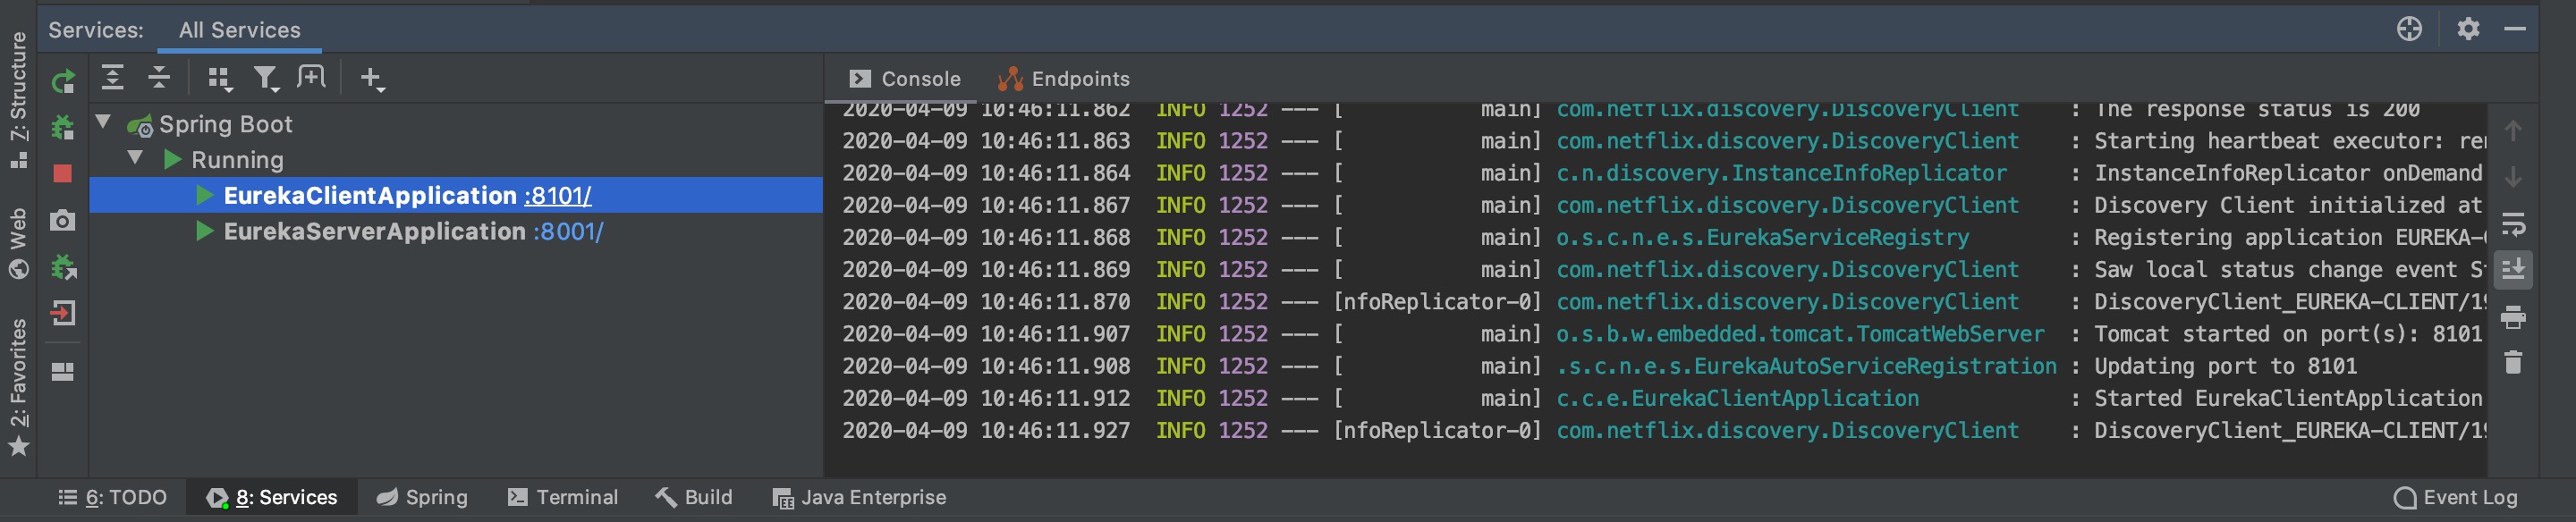
Task: Open the Services settings gear
Action: tap(2468, 29)
